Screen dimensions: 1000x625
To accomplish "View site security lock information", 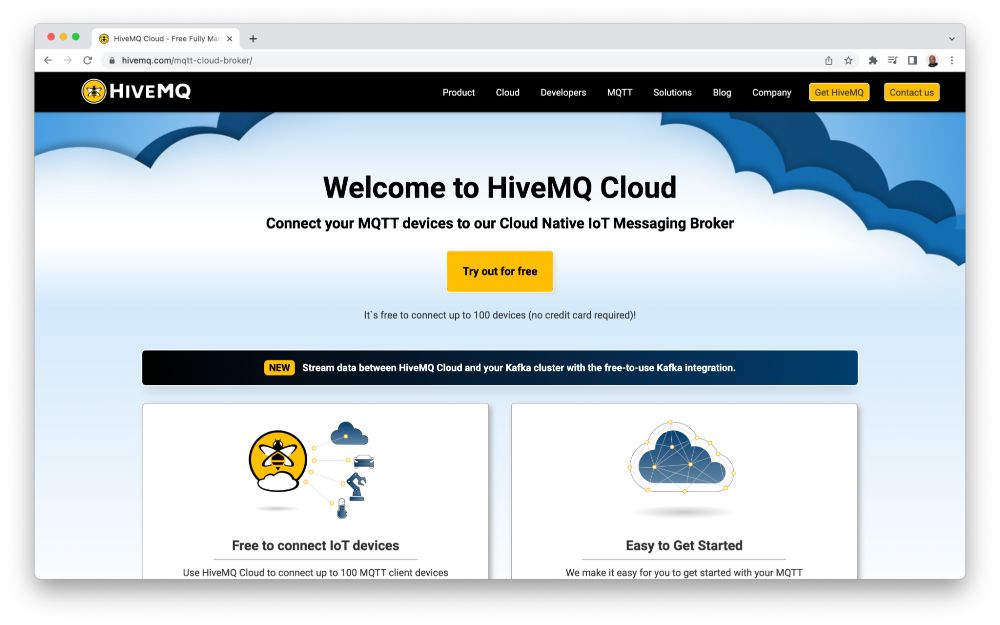I will coord(112,61).
